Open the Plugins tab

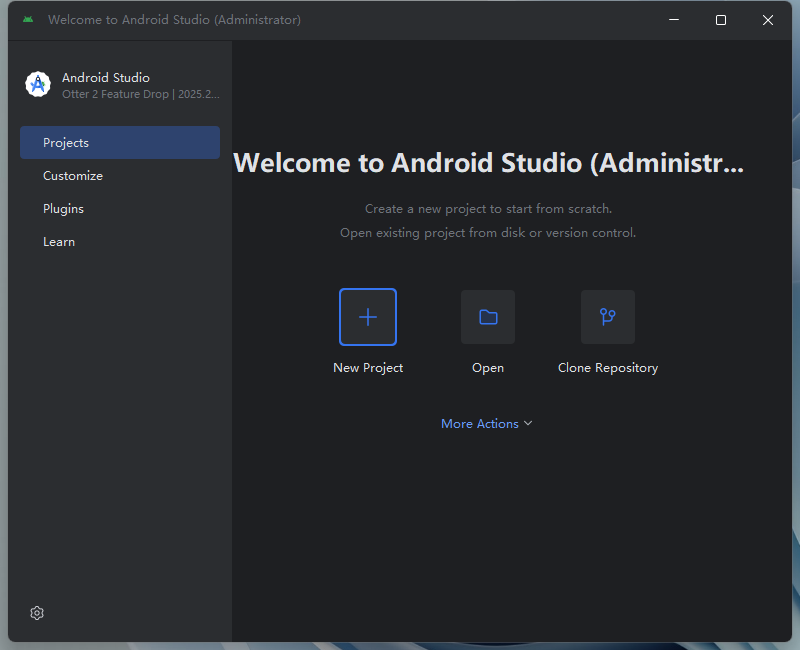(120, 209)
